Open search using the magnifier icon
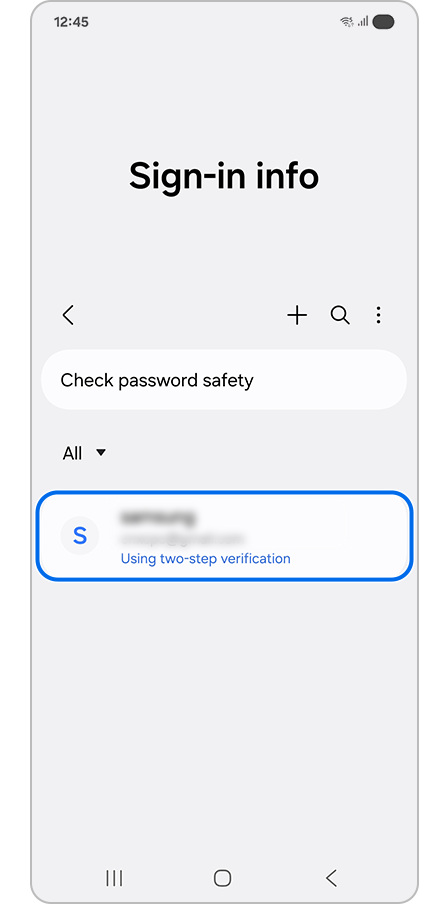448x904 pixels. tap(340, 315)
